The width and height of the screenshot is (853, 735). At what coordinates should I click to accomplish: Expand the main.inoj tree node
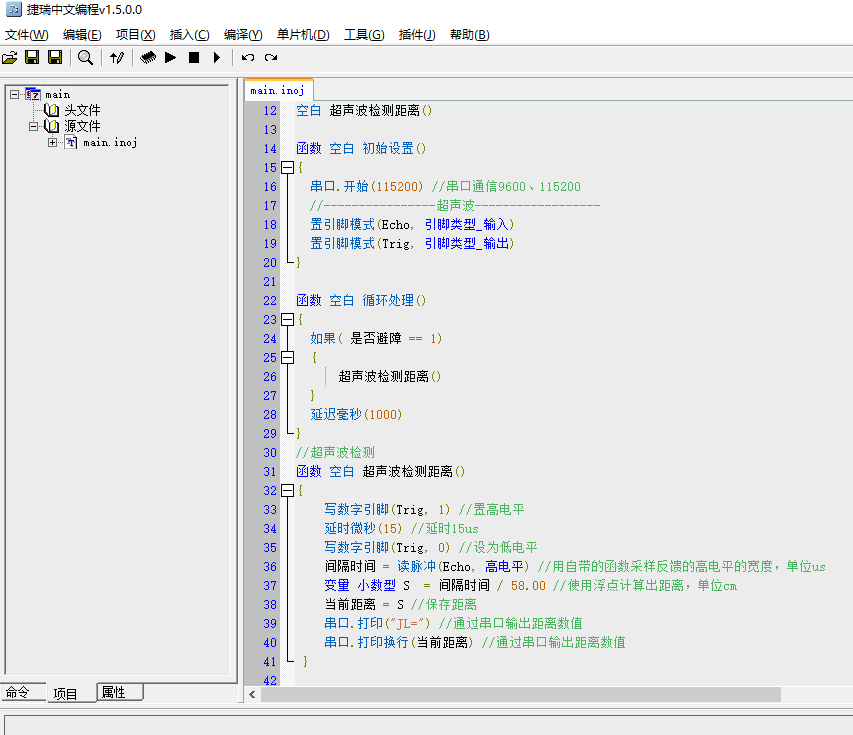click(52, 142)
